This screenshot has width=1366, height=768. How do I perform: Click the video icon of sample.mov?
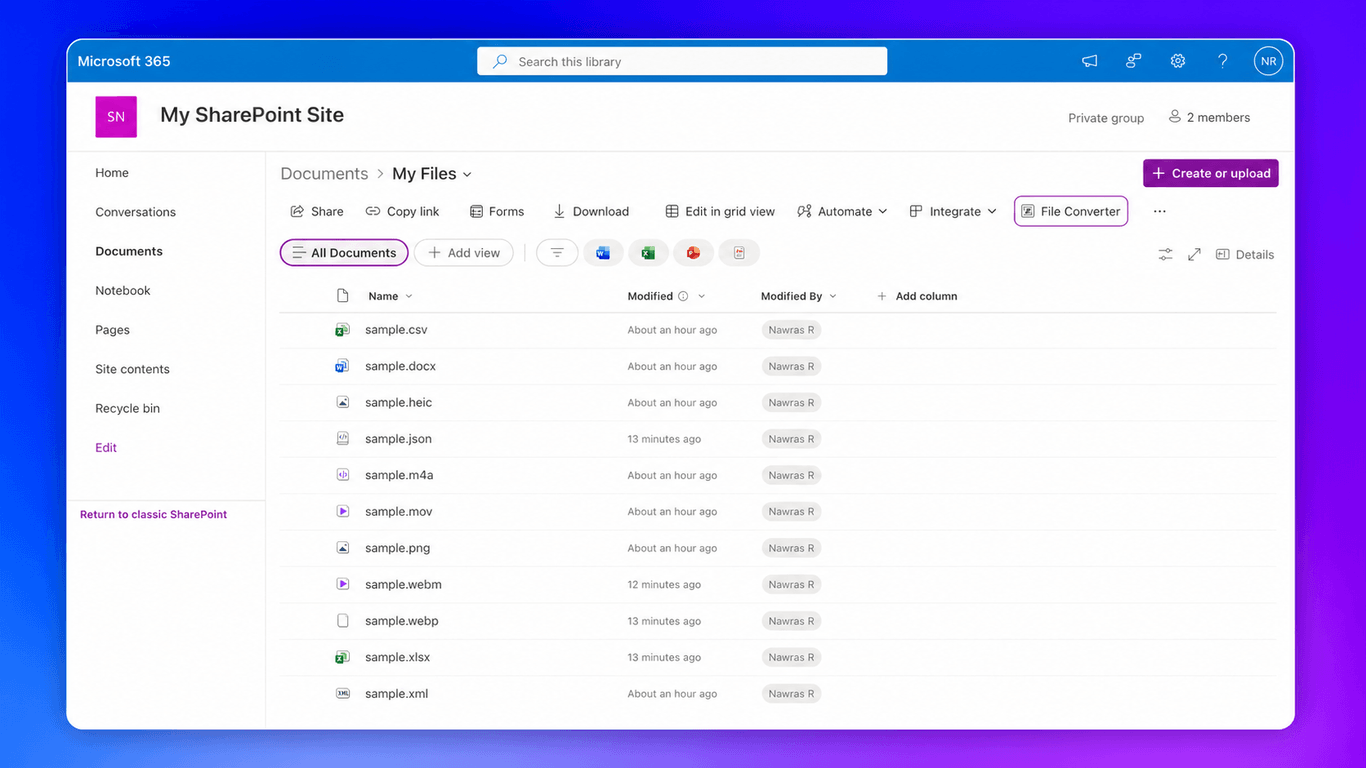pyautogui.click(x=343, y=511)
